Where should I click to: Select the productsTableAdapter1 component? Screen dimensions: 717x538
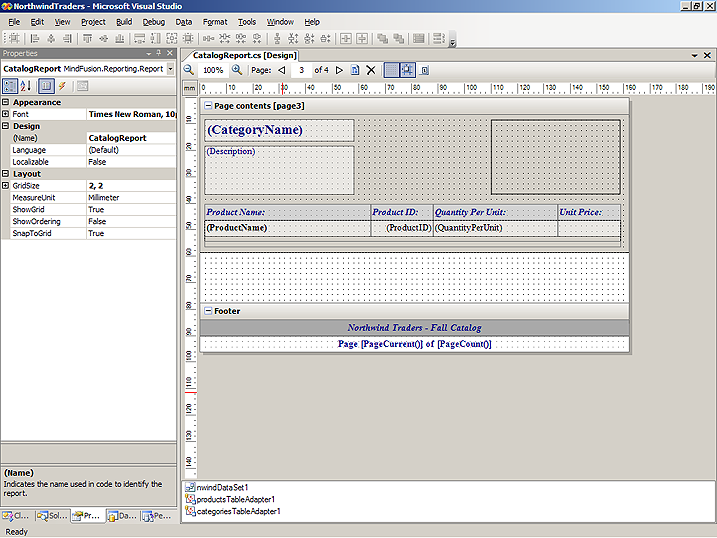click(230, 499)
